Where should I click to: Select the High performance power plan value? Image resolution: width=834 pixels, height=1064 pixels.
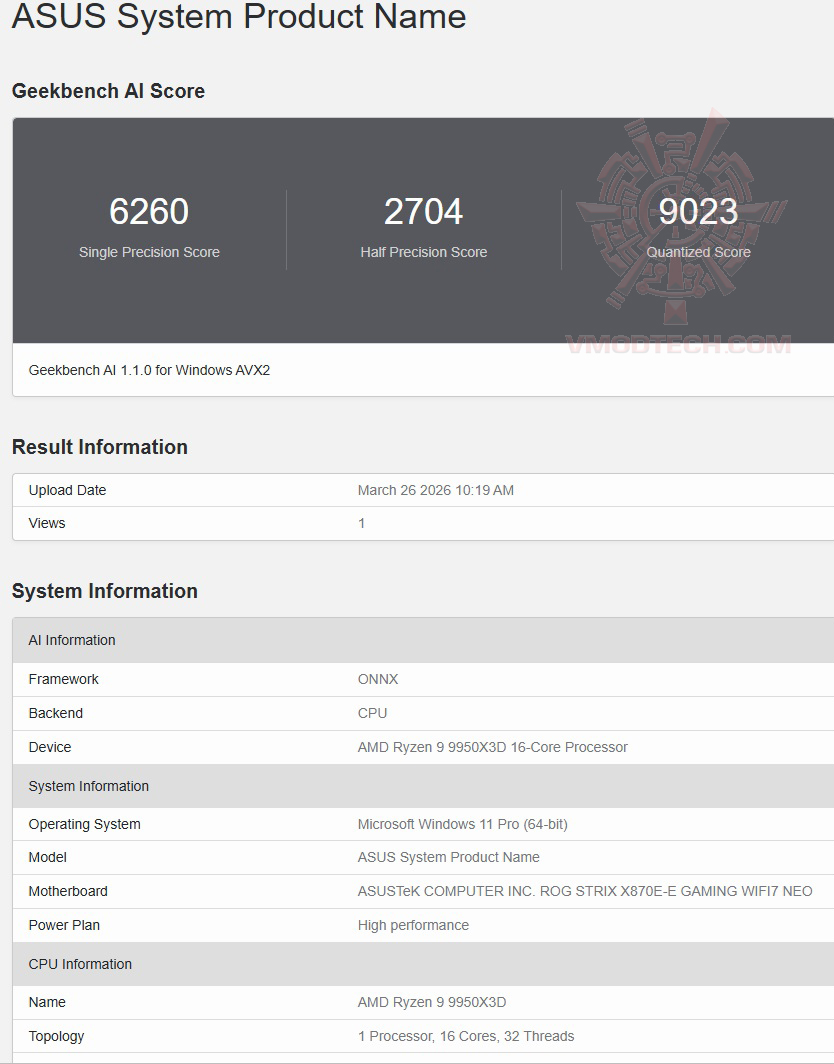coord(413,925)
